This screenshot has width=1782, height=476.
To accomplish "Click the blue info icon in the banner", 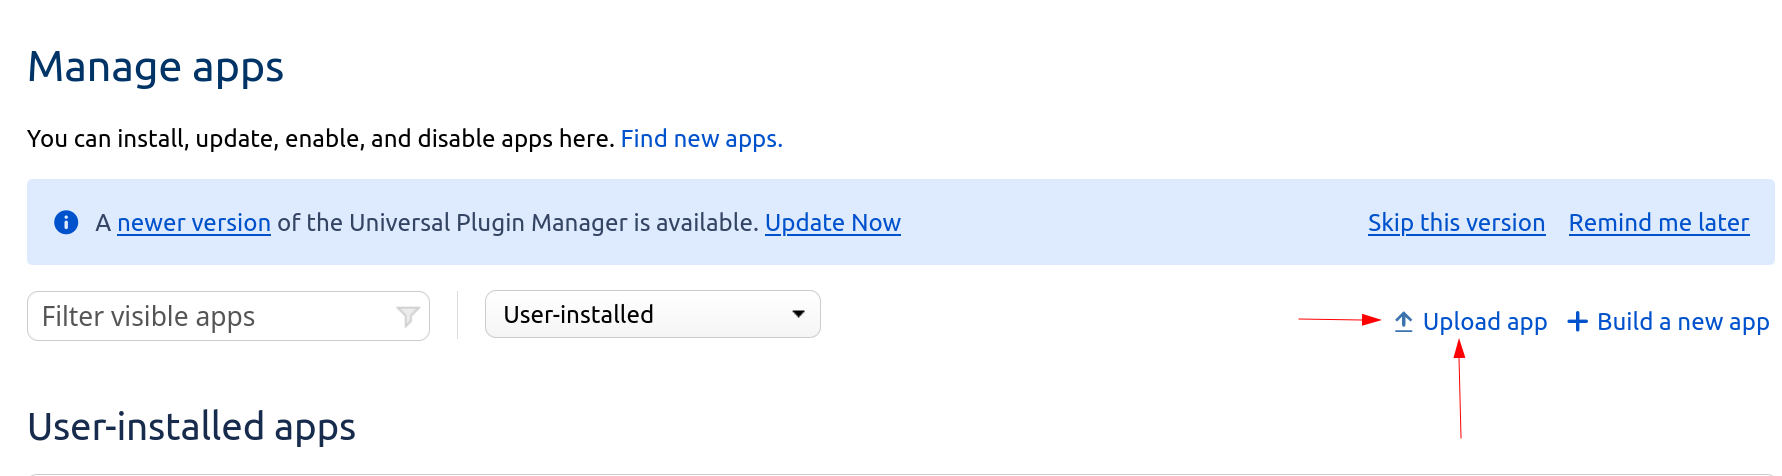I will tap(66, 222).
